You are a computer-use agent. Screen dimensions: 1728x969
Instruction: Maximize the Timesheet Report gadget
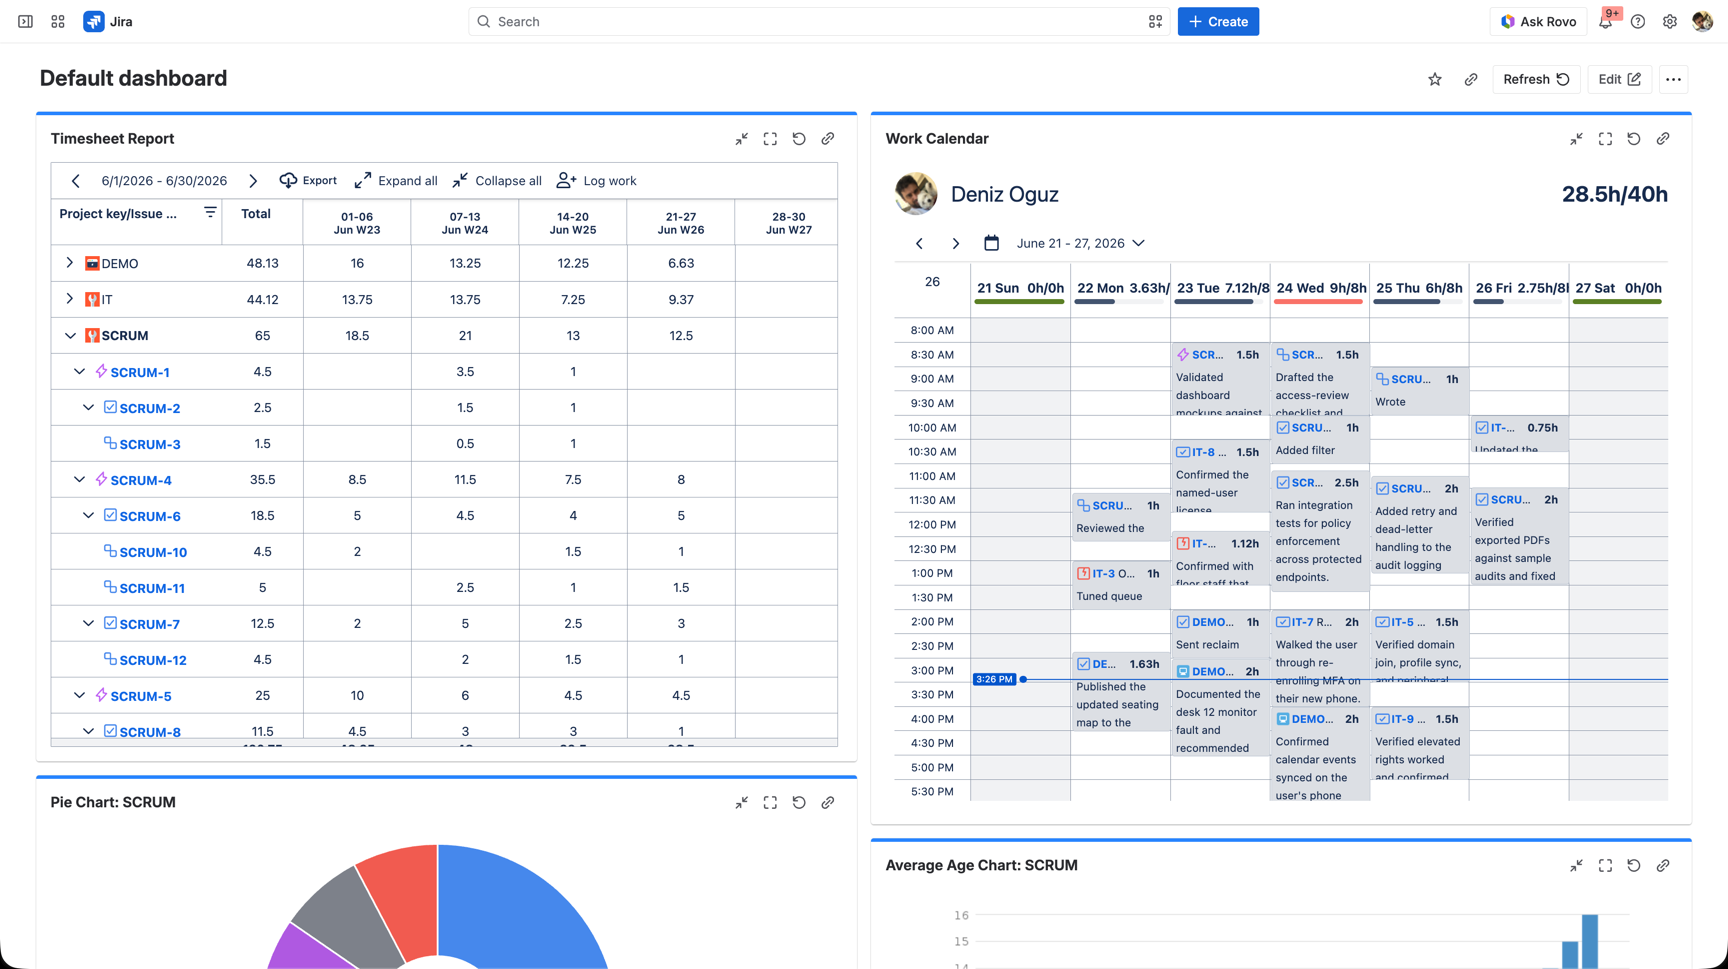tap(770, 139)
